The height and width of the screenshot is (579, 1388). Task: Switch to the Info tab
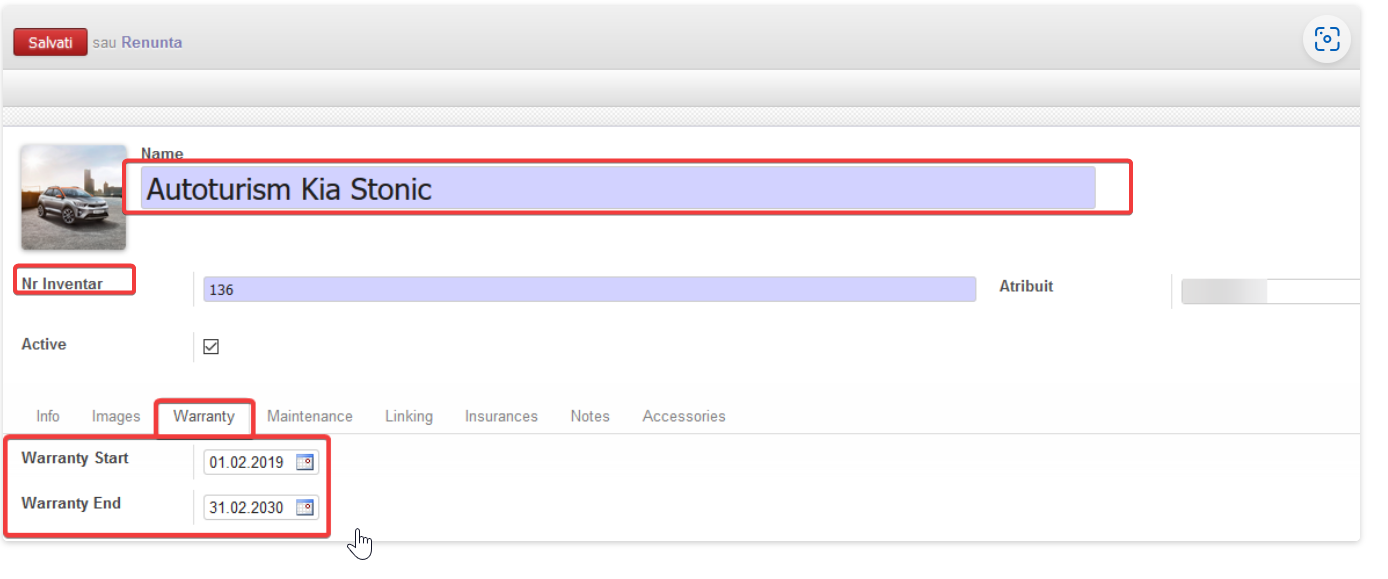pyautogui.click(x=48, y=416)
